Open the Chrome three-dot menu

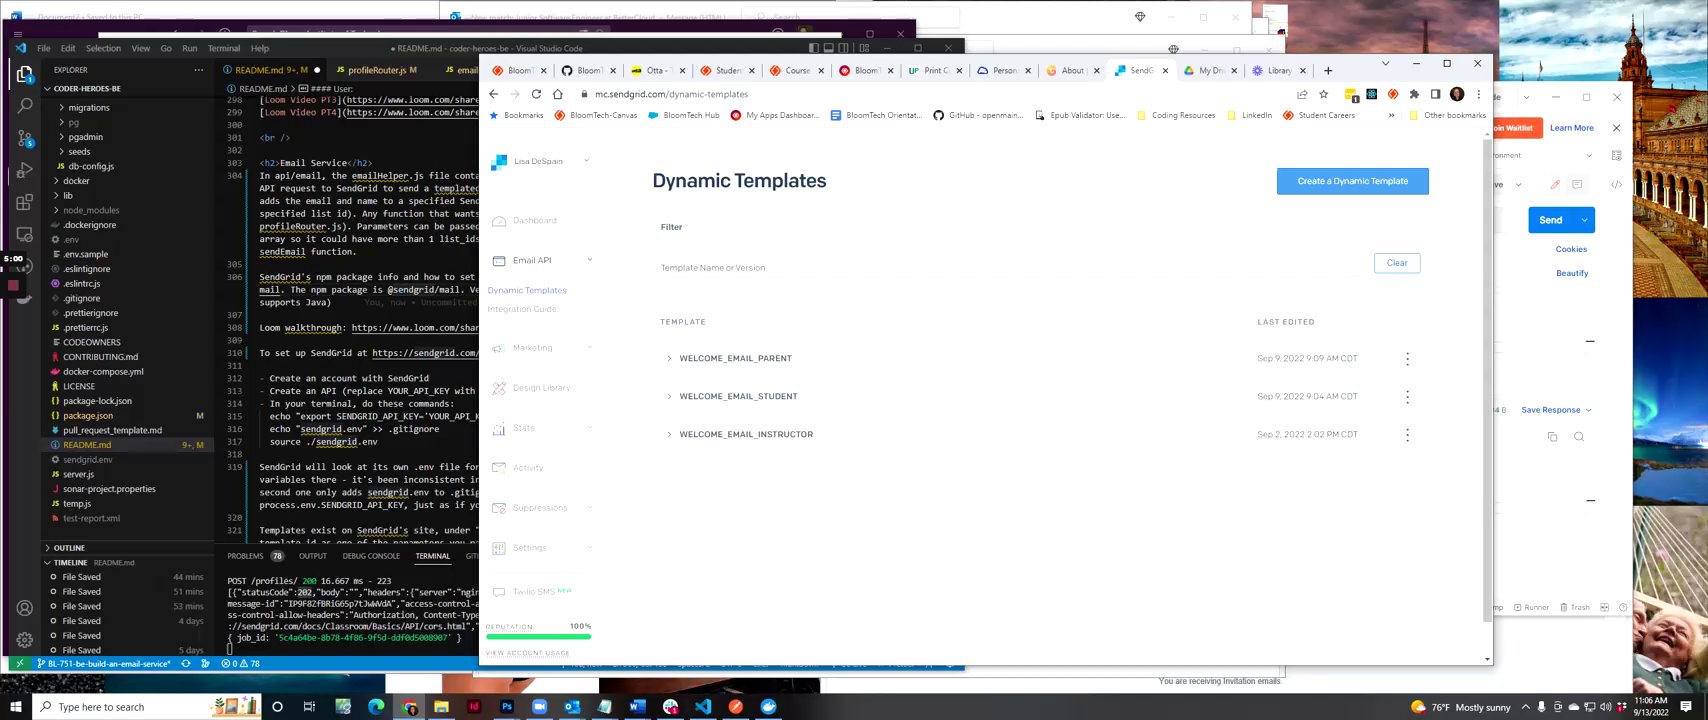point(1478,94)
